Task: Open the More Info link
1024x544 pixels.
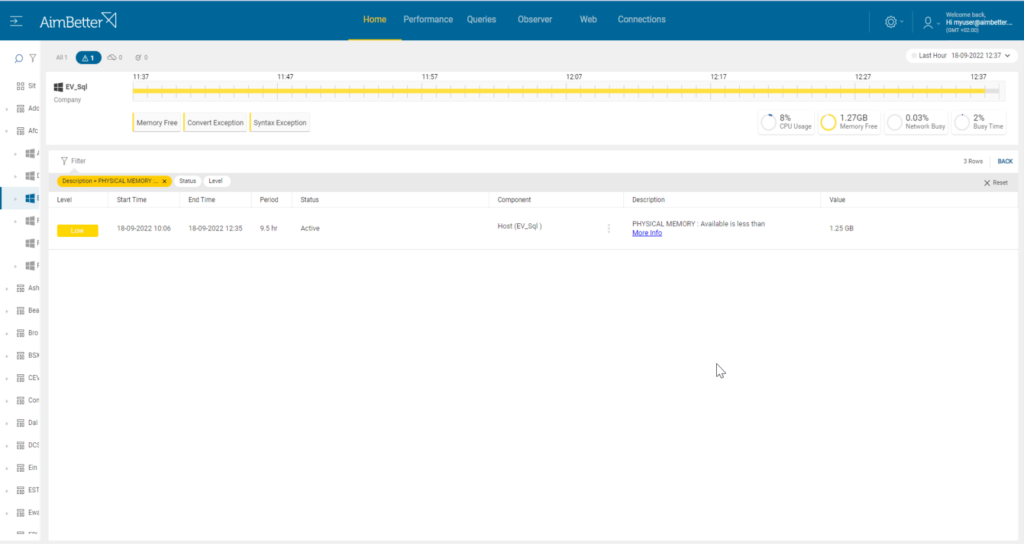Action: click(647, 233)
